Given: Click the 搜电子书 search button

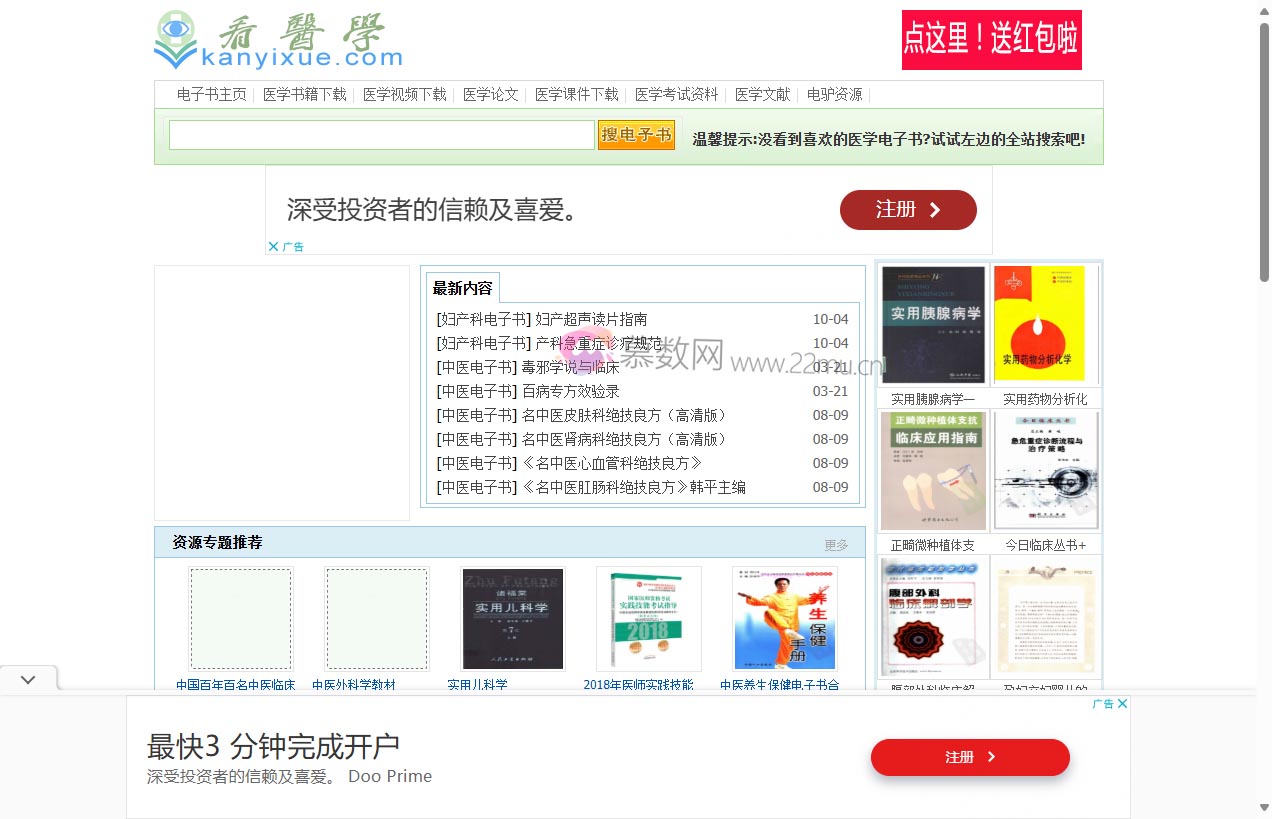Looking at the screenshot, I should click(636, 135).
